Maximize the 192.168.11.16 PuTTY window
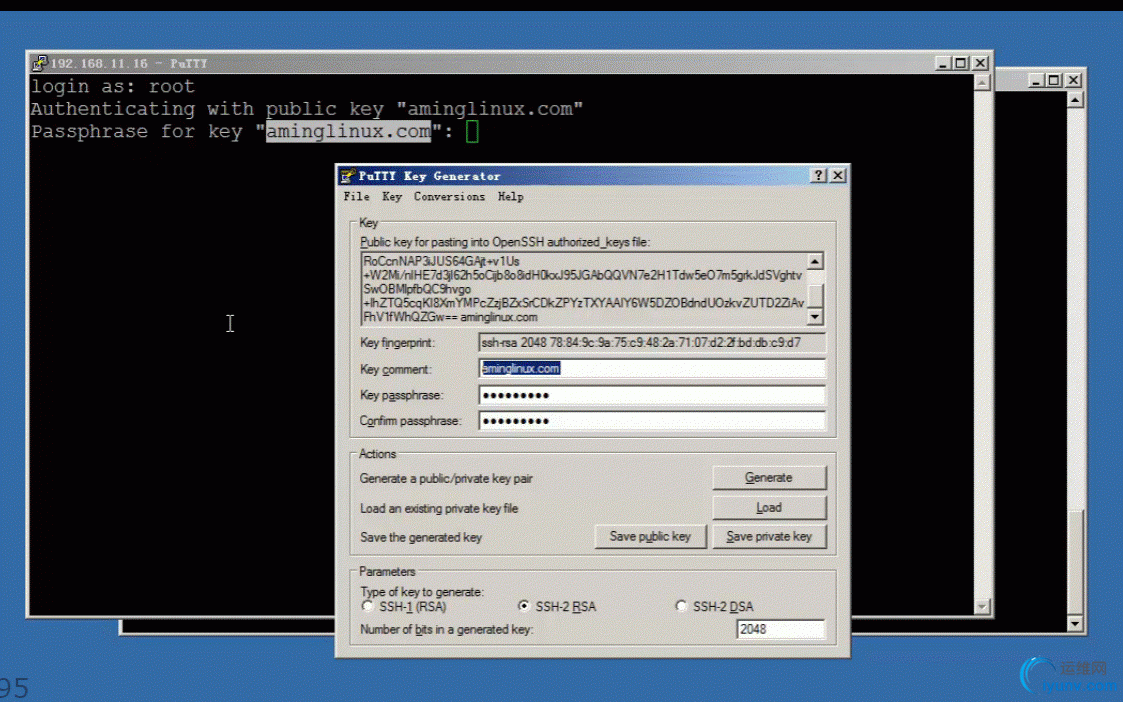 [961, 63]
